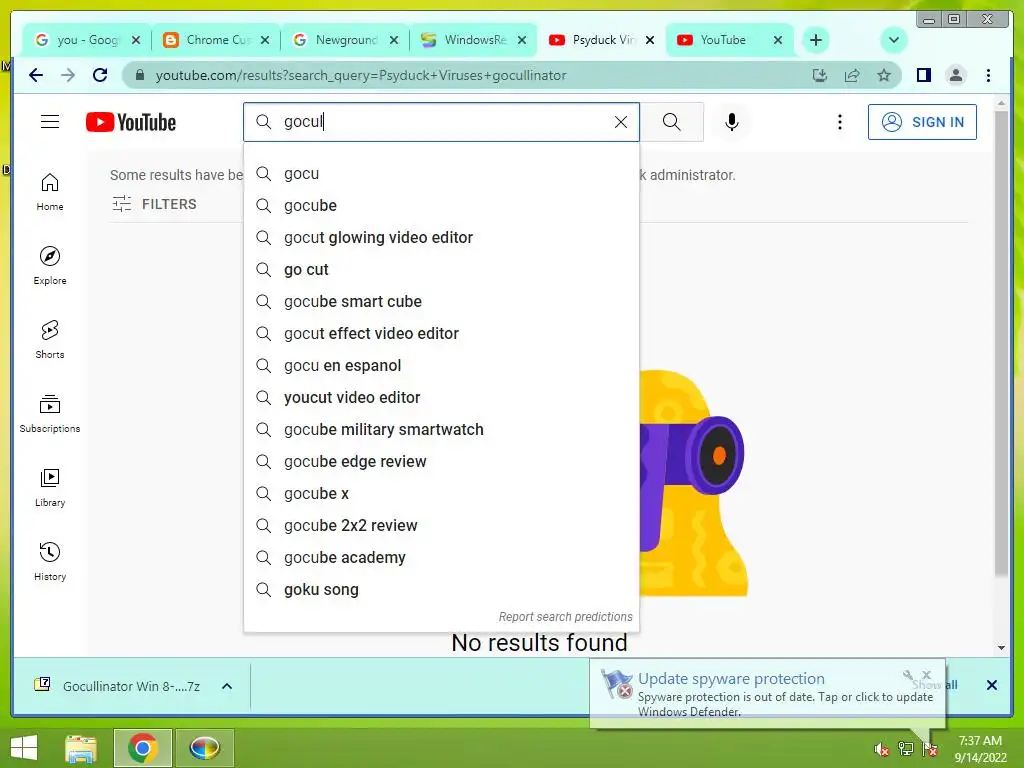Open File Explorer from taskbar
Viewport: 1024px width, 768px height.
point(81,748)
